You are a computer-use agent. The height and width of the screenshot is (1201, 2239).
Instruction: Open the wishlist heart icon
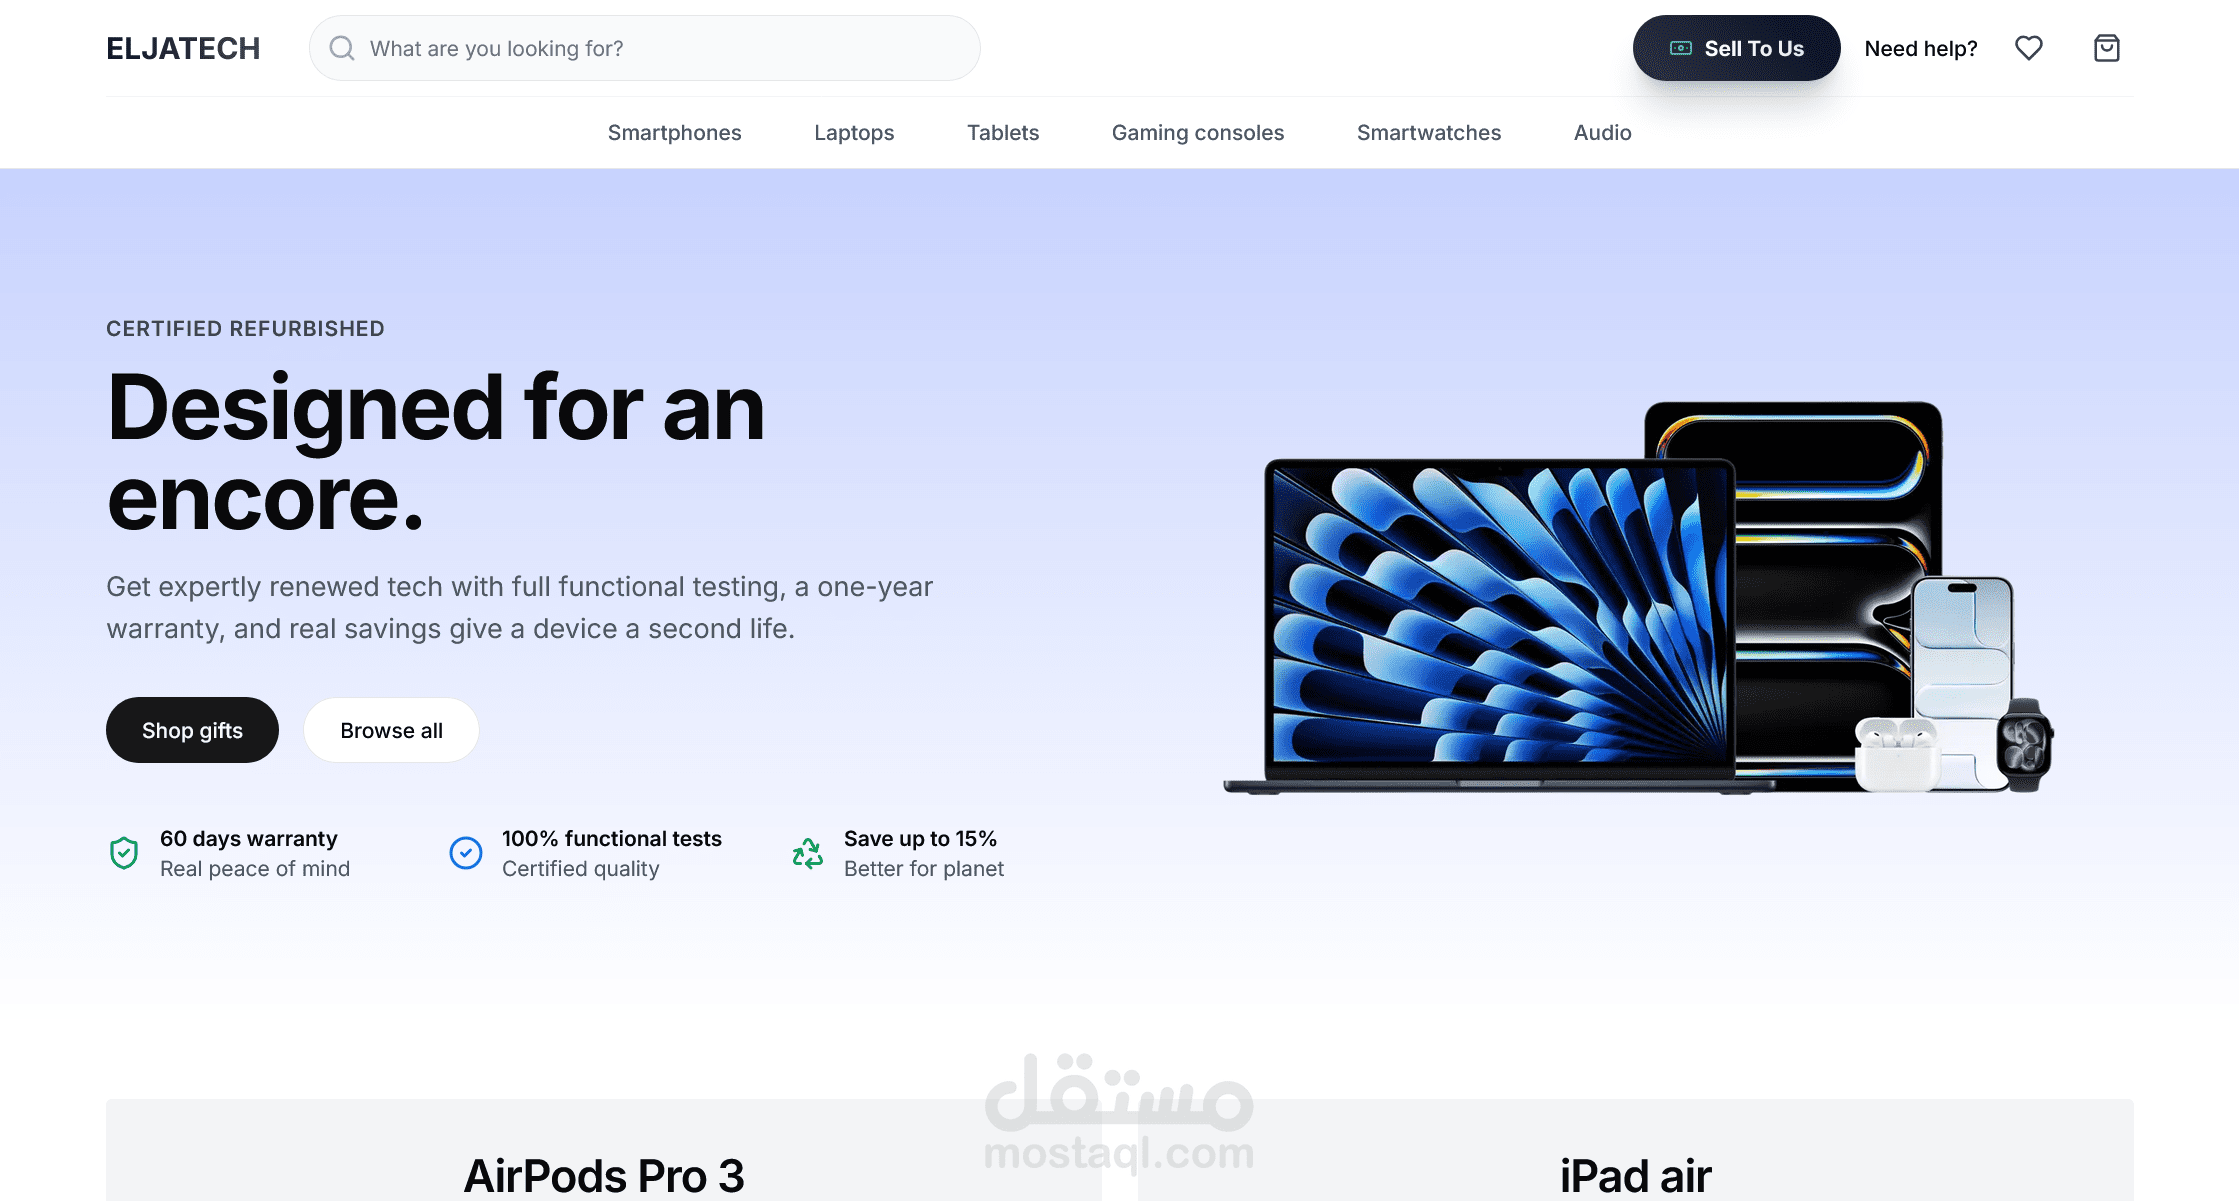(x=2029, y=48)
